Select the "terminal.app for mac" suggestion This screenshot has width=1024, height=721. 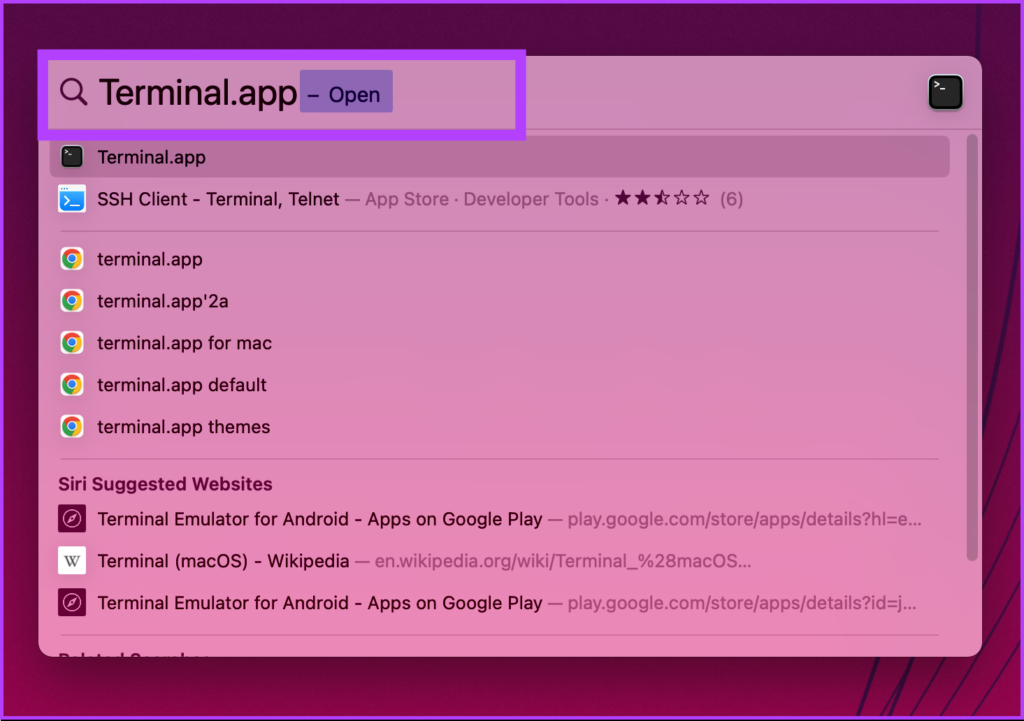184,343
